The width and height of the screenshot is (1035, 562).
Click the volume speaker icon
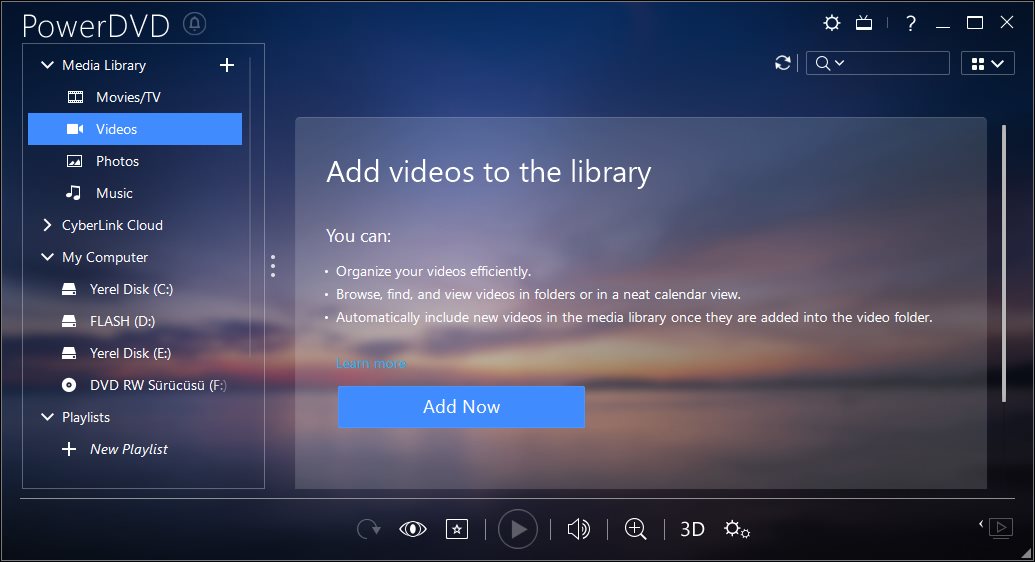(x=578, y=529)
